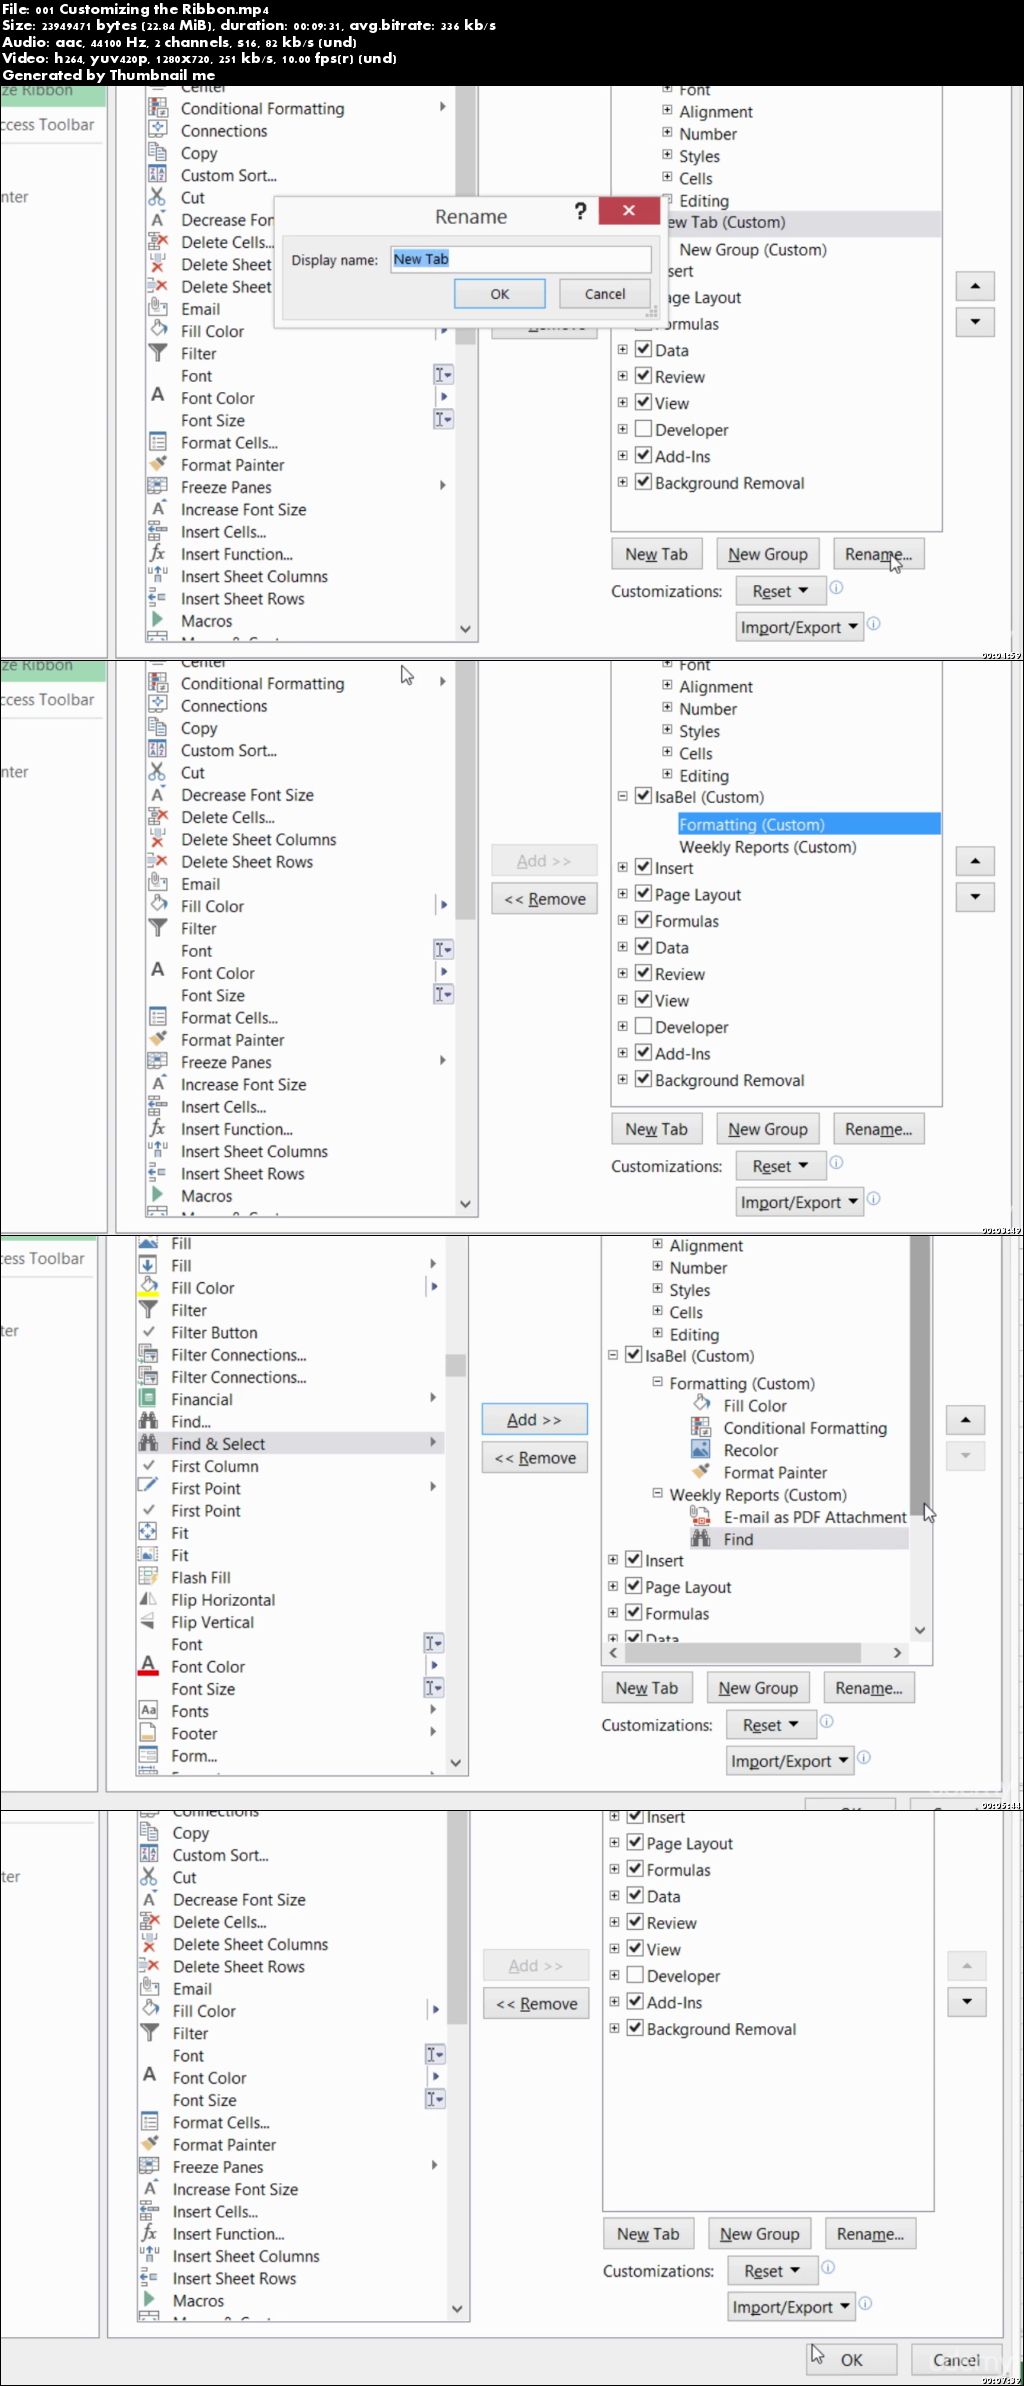Toggle Insert checkbox in frame listing Recolor

634,1559
